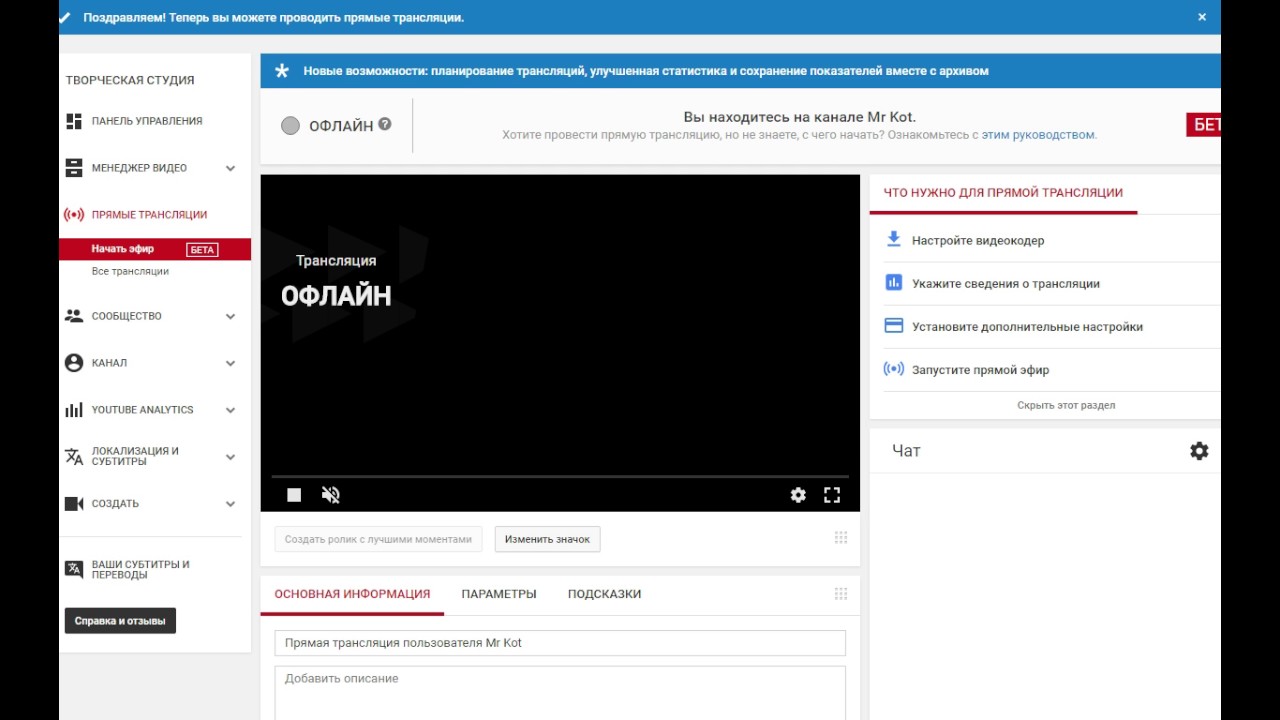Expand the Создать section
Screen dimensions: 1280x720
(231, 504)
